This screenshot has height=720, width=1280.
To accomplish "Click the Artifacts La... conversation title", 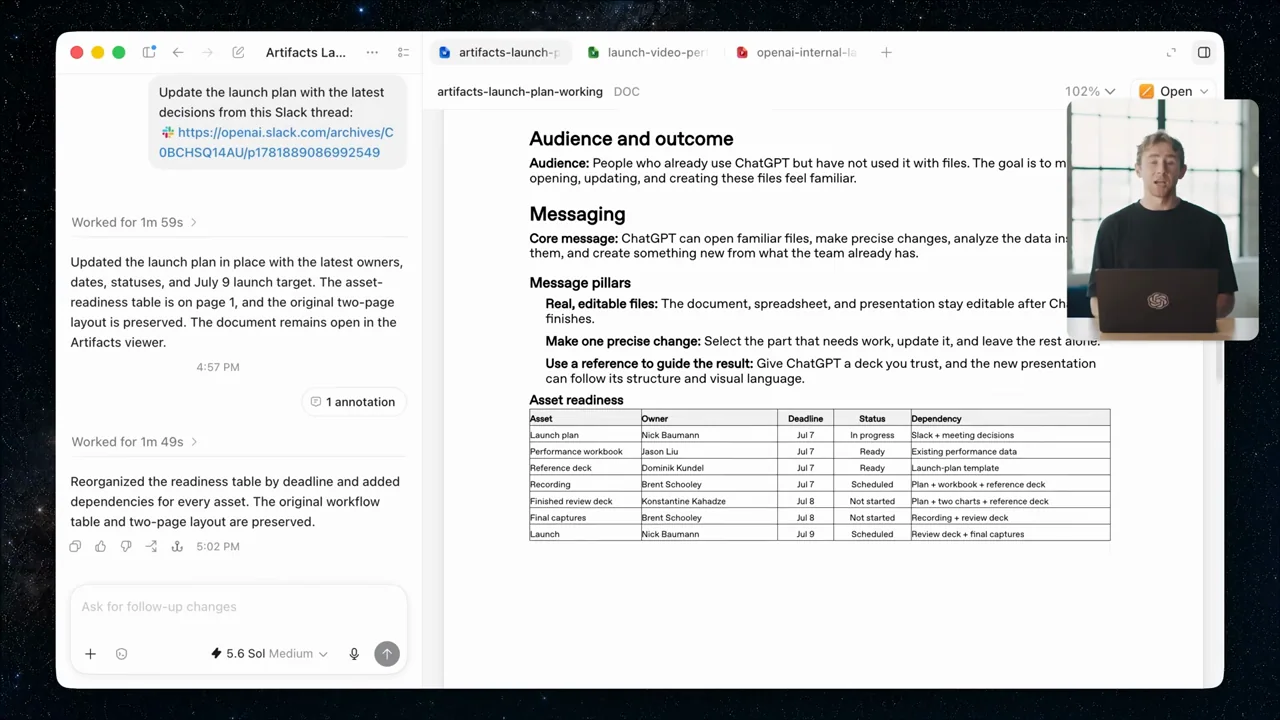I will coord(306,52).
